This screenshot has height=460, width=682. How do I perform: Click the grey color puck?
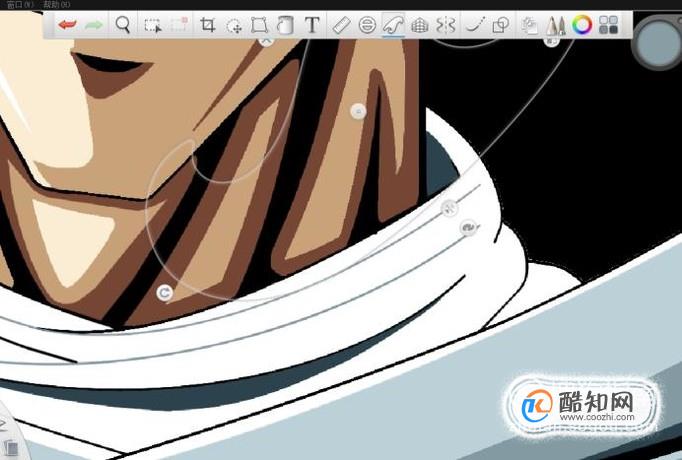(657, 43)
